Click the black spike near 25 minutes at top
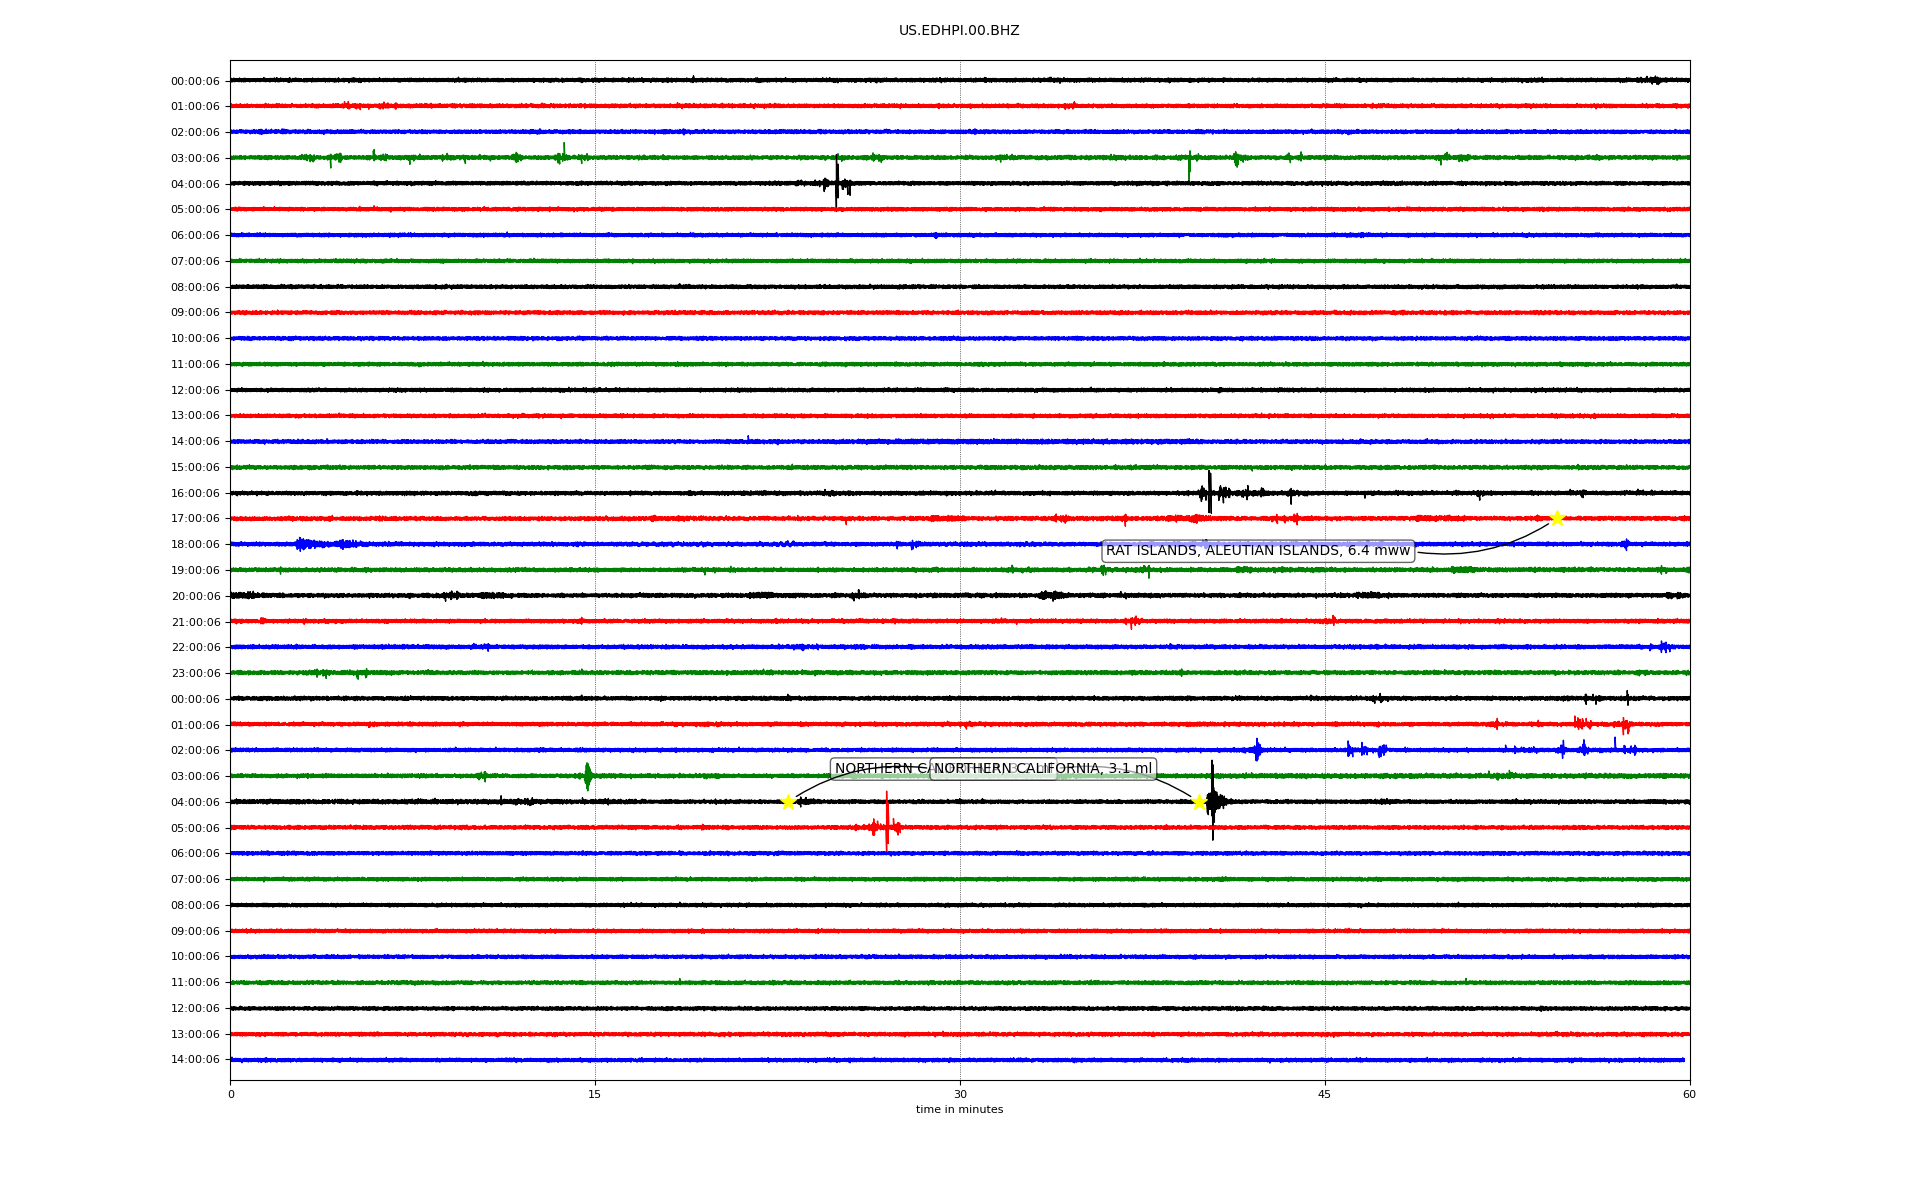The width and height of the screenshot is (1920, 1200). click(x=837, y=182)
